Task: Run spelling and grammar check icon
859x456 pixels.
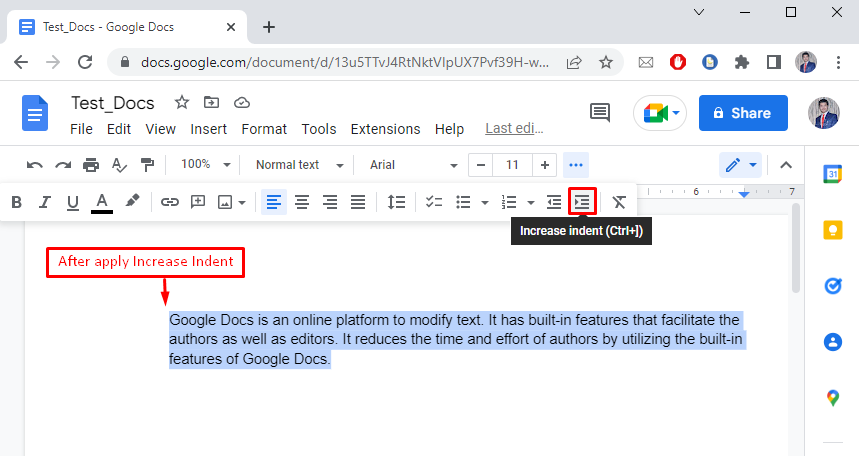Action: tap(119, 165)
